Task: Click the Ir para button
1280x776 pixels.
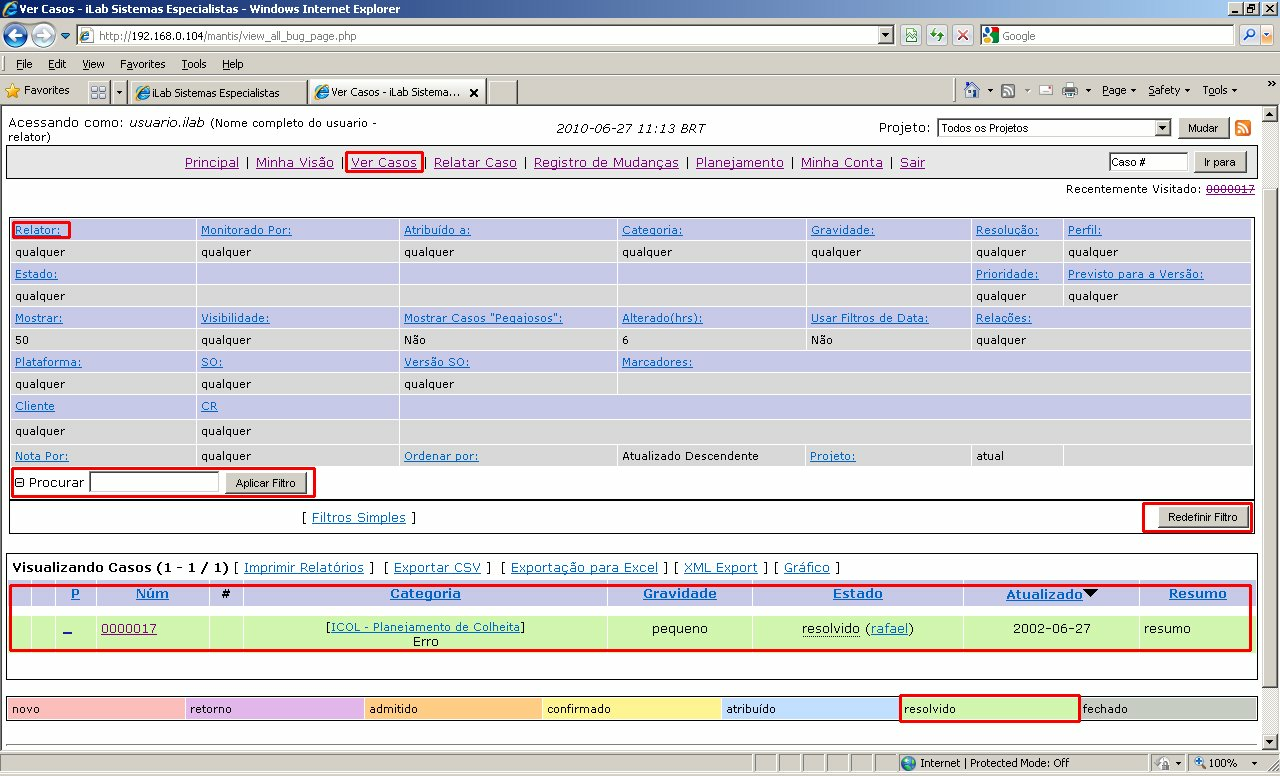Action: [x=1219, y=162]
